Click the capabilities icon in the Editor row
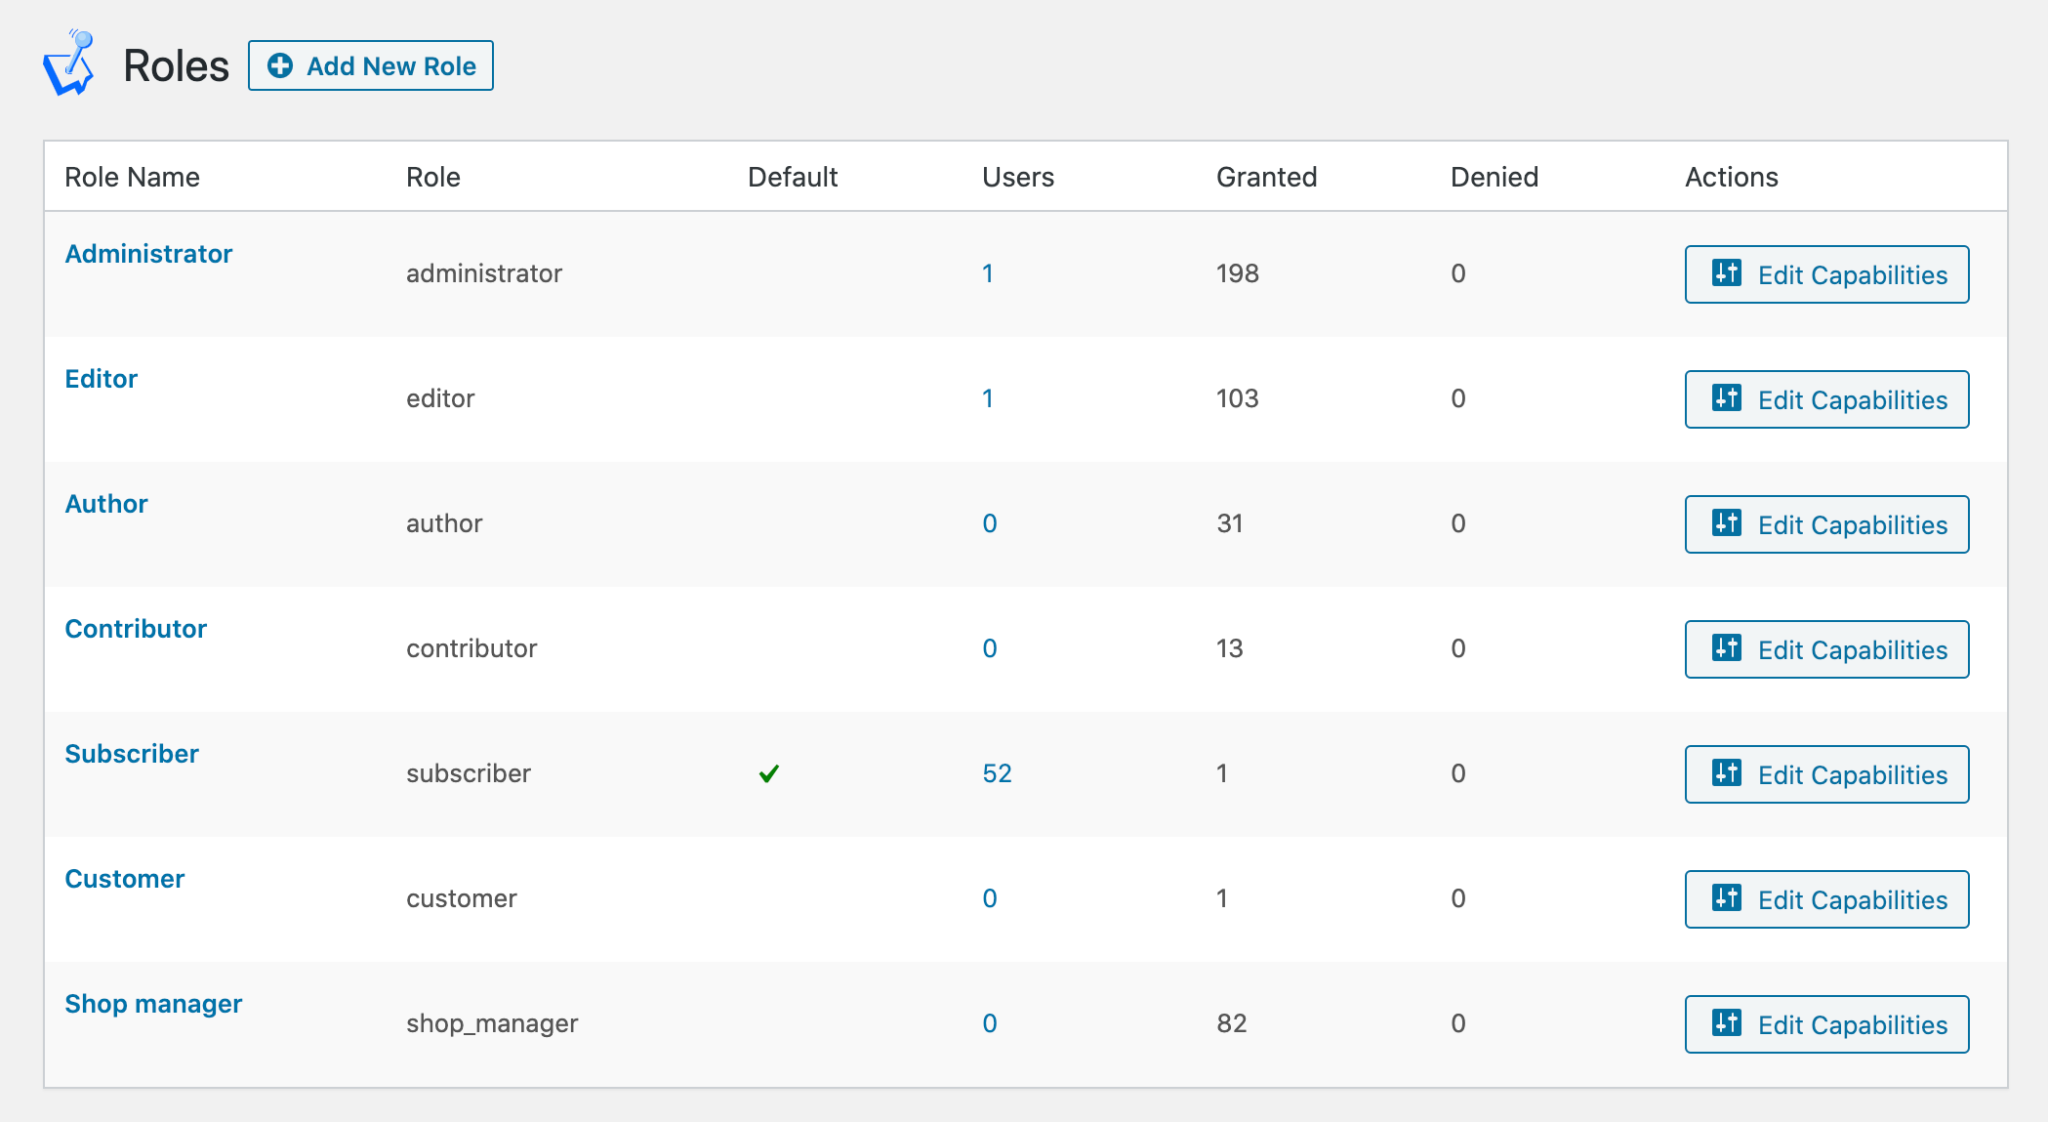The width and height of the screenshot is (2048, 1122). tap(1727, 398)
